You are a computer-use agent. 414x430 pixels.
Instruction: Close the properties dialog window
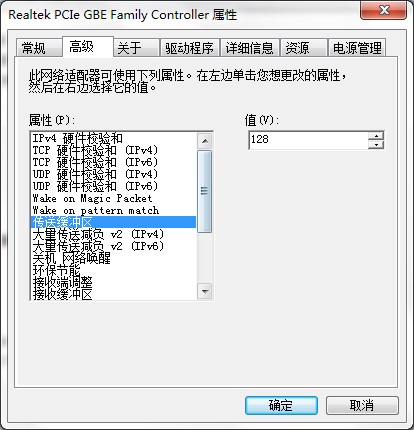coord(383,10)
